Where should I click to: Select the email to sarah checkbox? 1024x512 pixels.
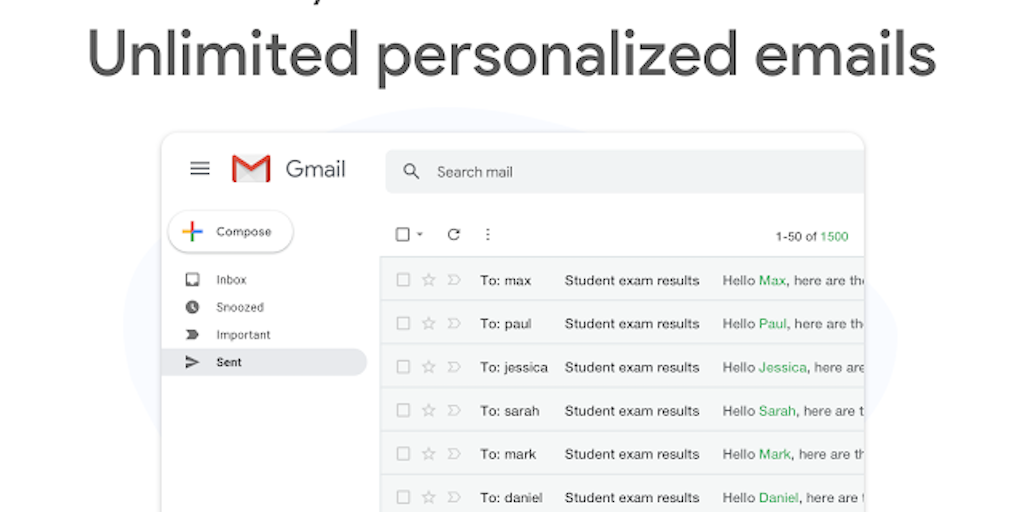point(403,410)
